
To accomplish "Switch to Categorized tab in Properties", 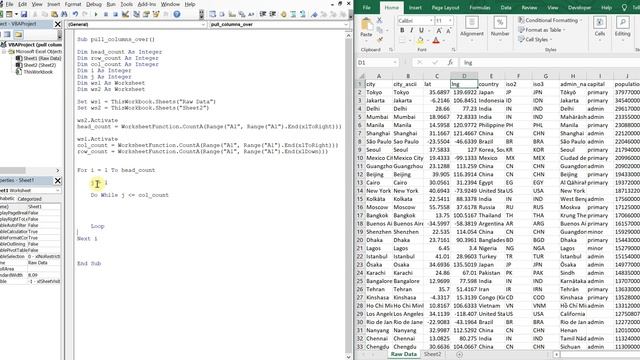I will [x=29, y=199].
